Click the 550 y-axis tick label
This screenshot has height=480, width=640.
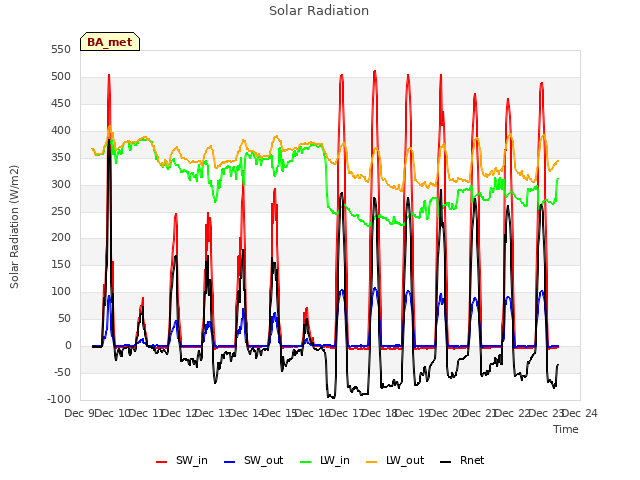[x=61, y=49]
